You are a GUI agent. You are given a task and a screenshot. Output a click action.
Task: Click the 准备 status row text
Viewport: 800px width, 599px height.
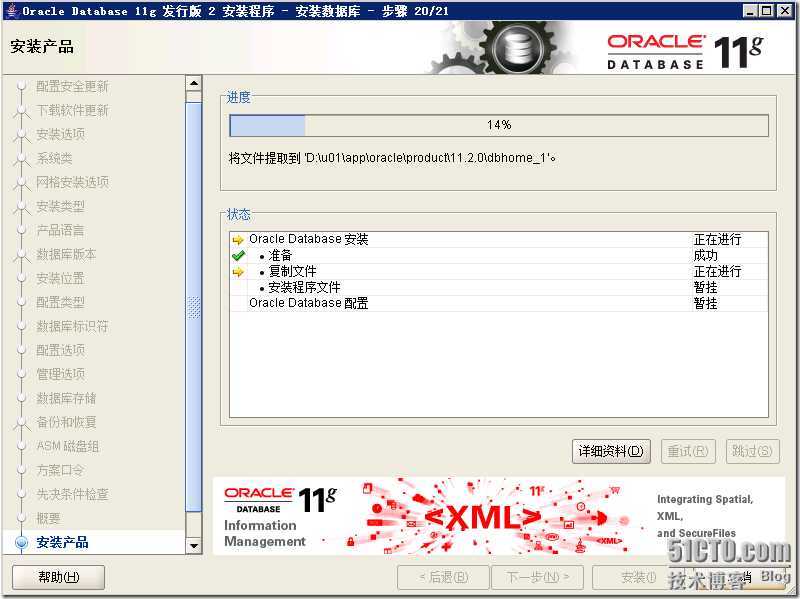(280, 256)
